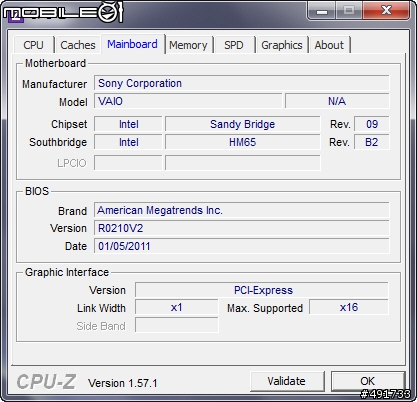Click the x16 Max. Supported field
This screenshot has height=402, width=417.
(x=349, y=307)
